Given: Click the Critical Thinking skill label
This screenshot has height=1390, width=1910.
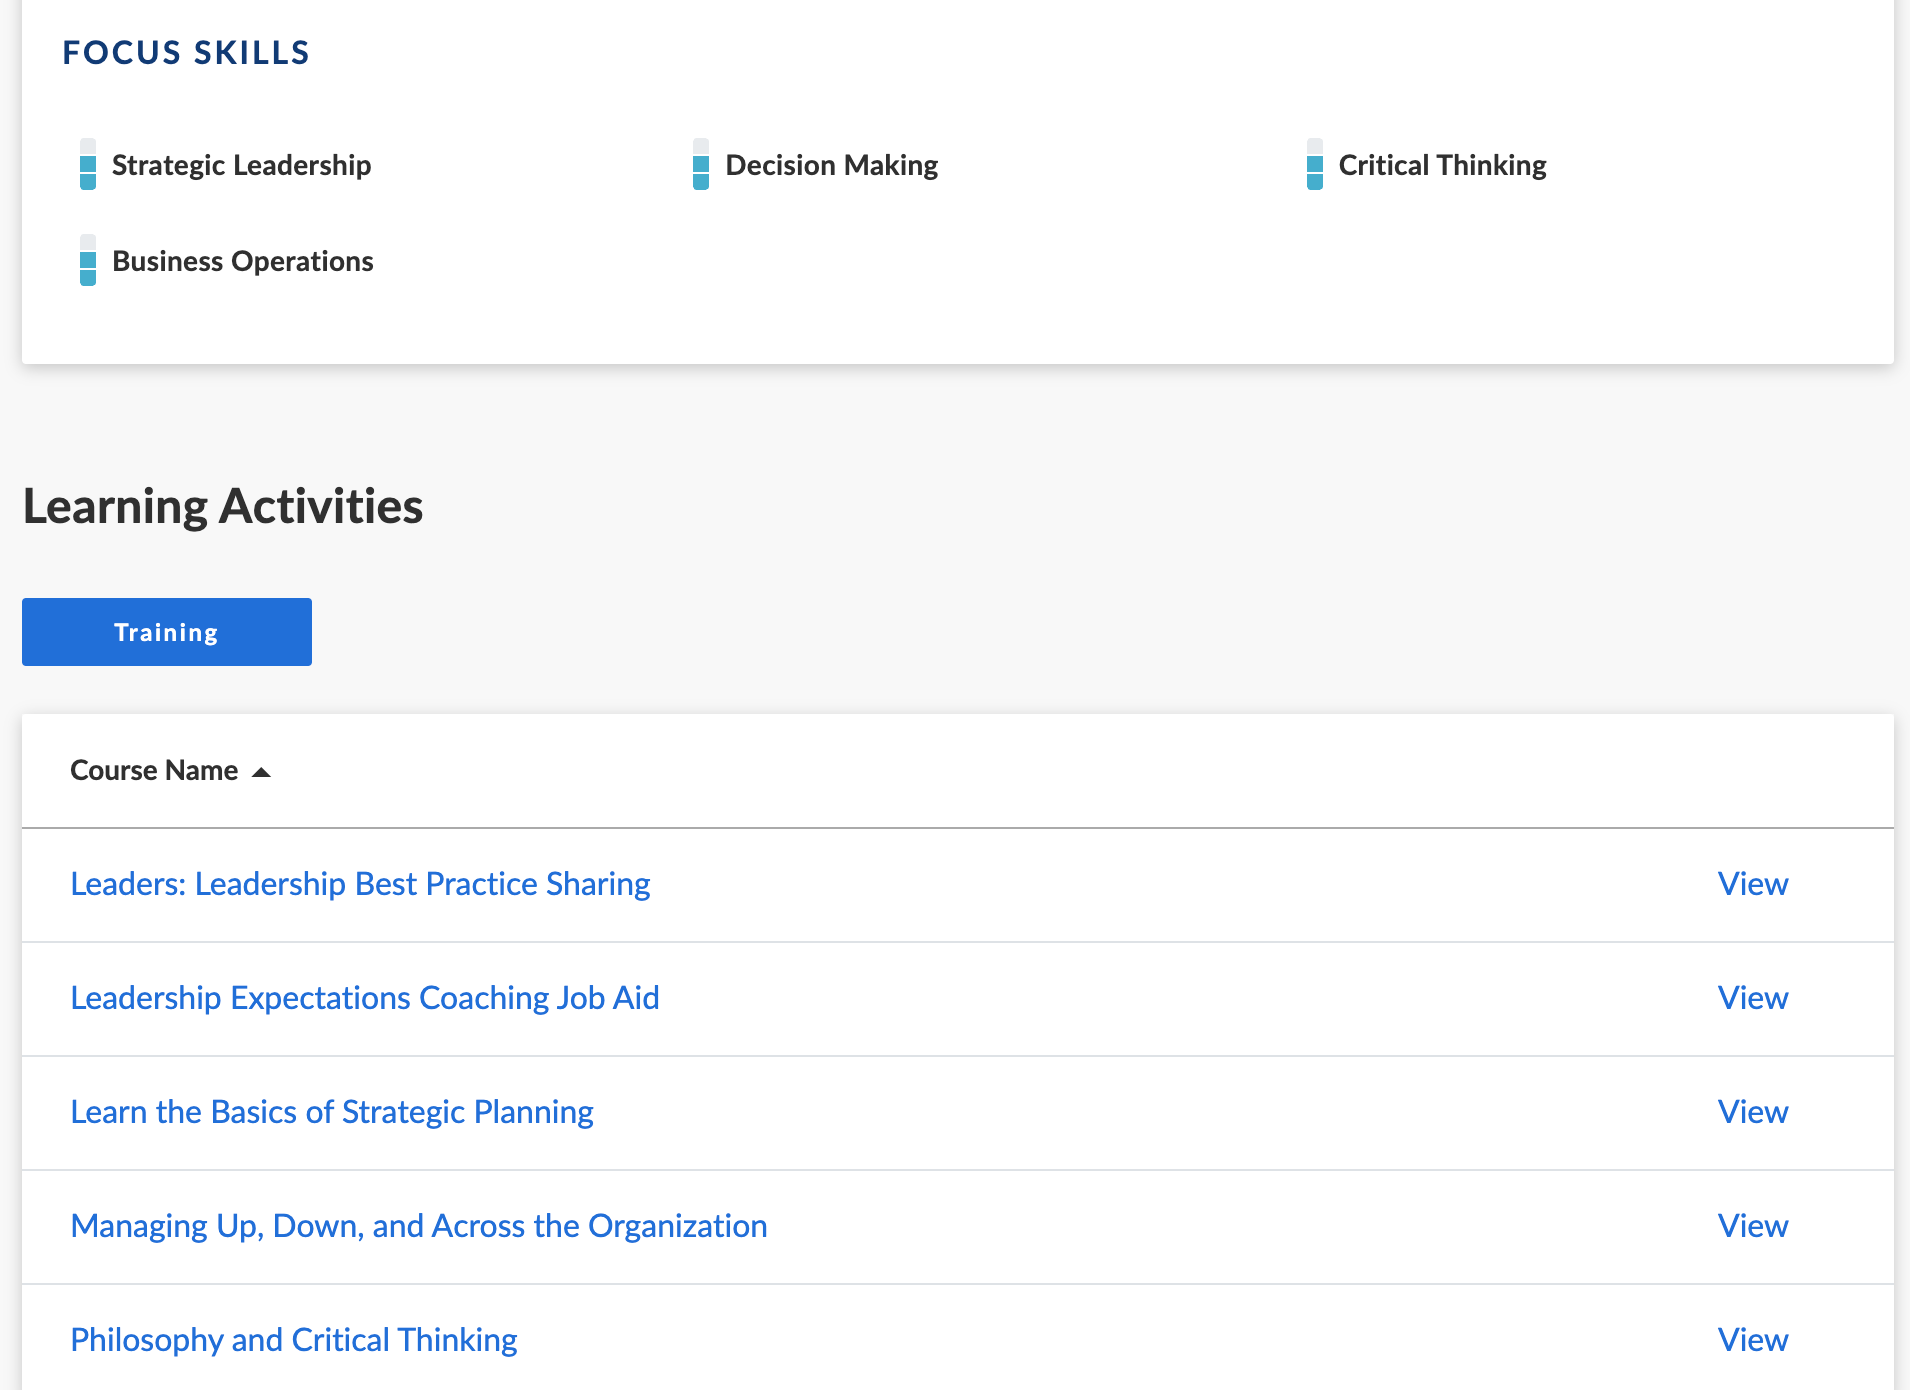Looking at the screenshot, I should click(1443, 165).
